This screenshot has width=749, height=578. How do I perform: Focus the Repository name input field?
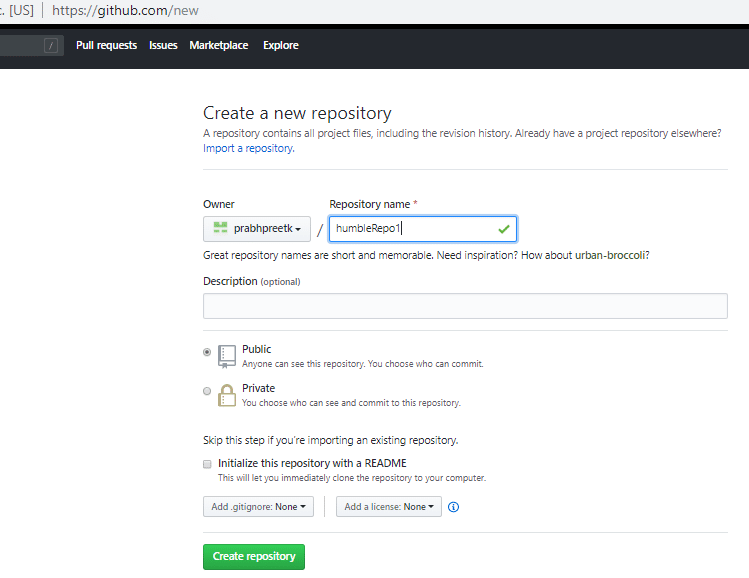(423, 229)
